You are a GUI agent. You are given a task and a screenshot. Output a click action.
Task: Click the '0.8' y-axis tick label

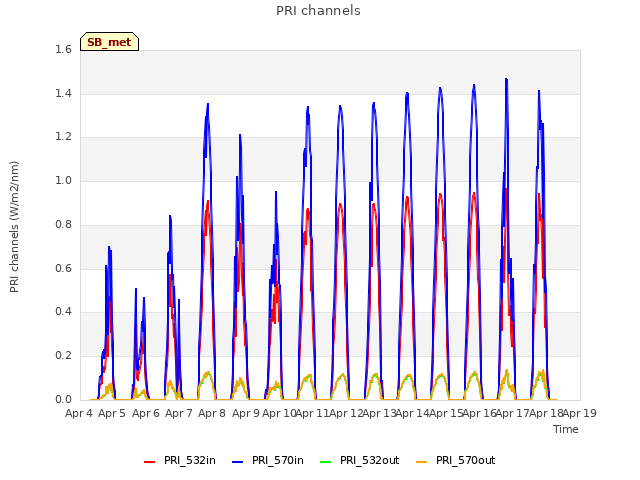[63, 224]
